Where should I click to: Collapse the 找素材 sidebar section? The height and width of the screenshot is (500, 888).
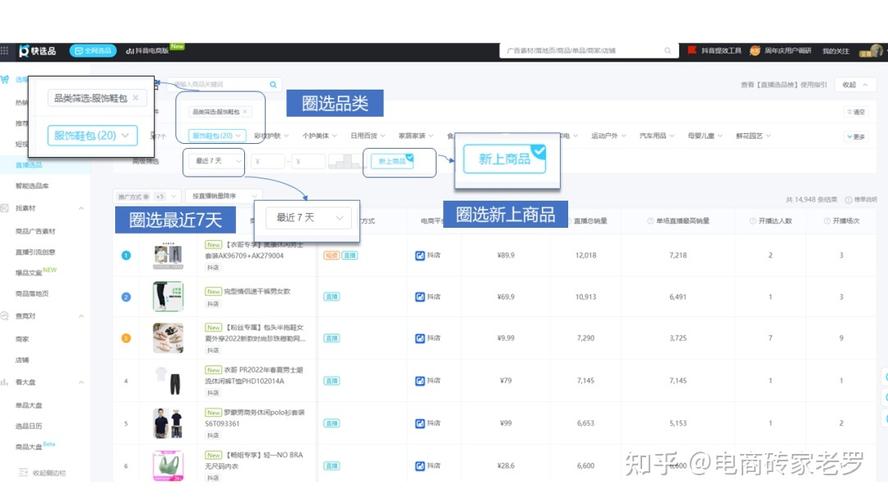81,208
